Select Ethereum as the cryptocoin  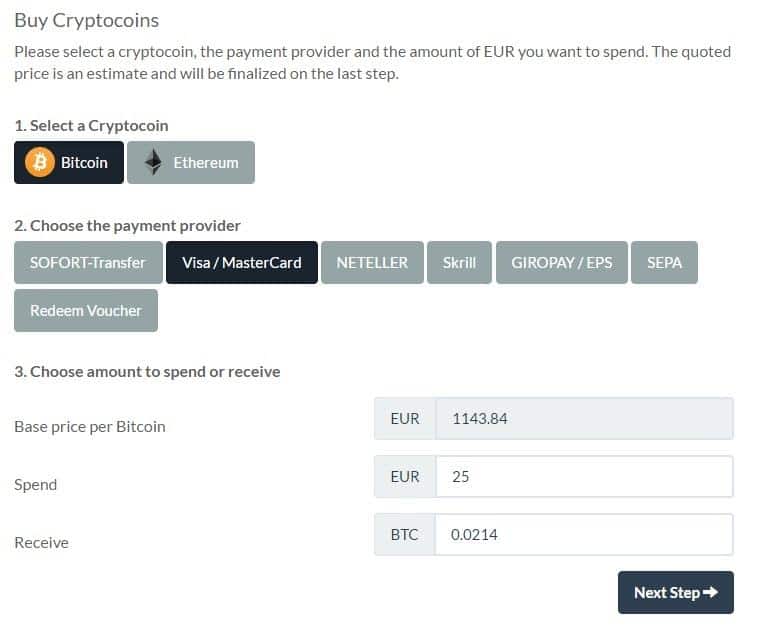[x=191, y=162]
